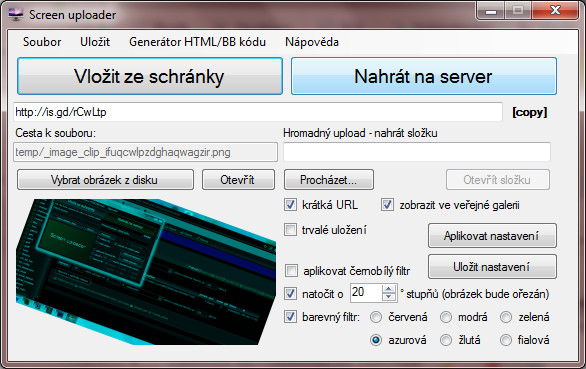Click the 'stupňů (obrázek bude ořezán)' text
Viewport: 586px width, 369px height.
pyautogui.click(x=478, y=294)
